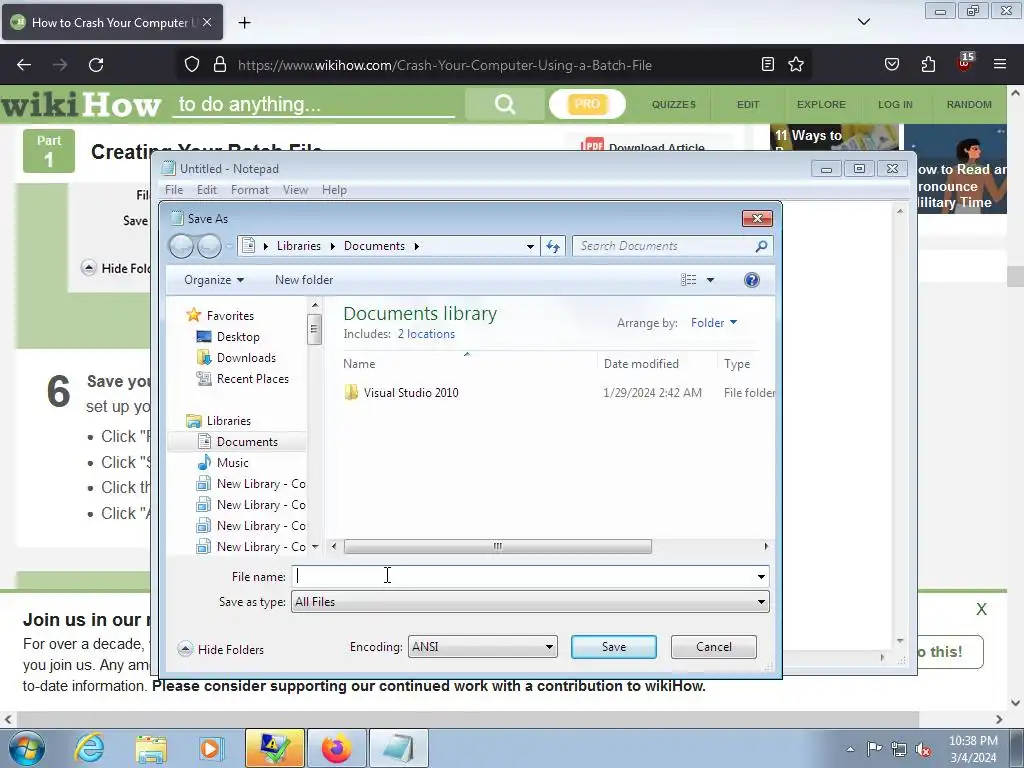Click the Save As help question mark icon
This screenshot has width=1024, height=768.
[x=752, y=280]
